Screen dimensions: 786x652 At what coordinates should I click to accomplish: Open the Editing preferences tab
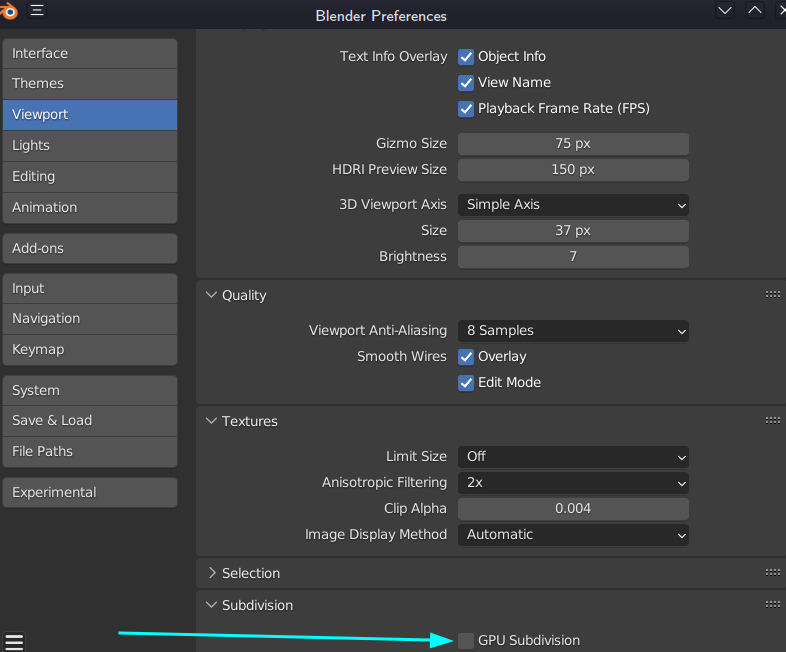(x=90, y=177)
